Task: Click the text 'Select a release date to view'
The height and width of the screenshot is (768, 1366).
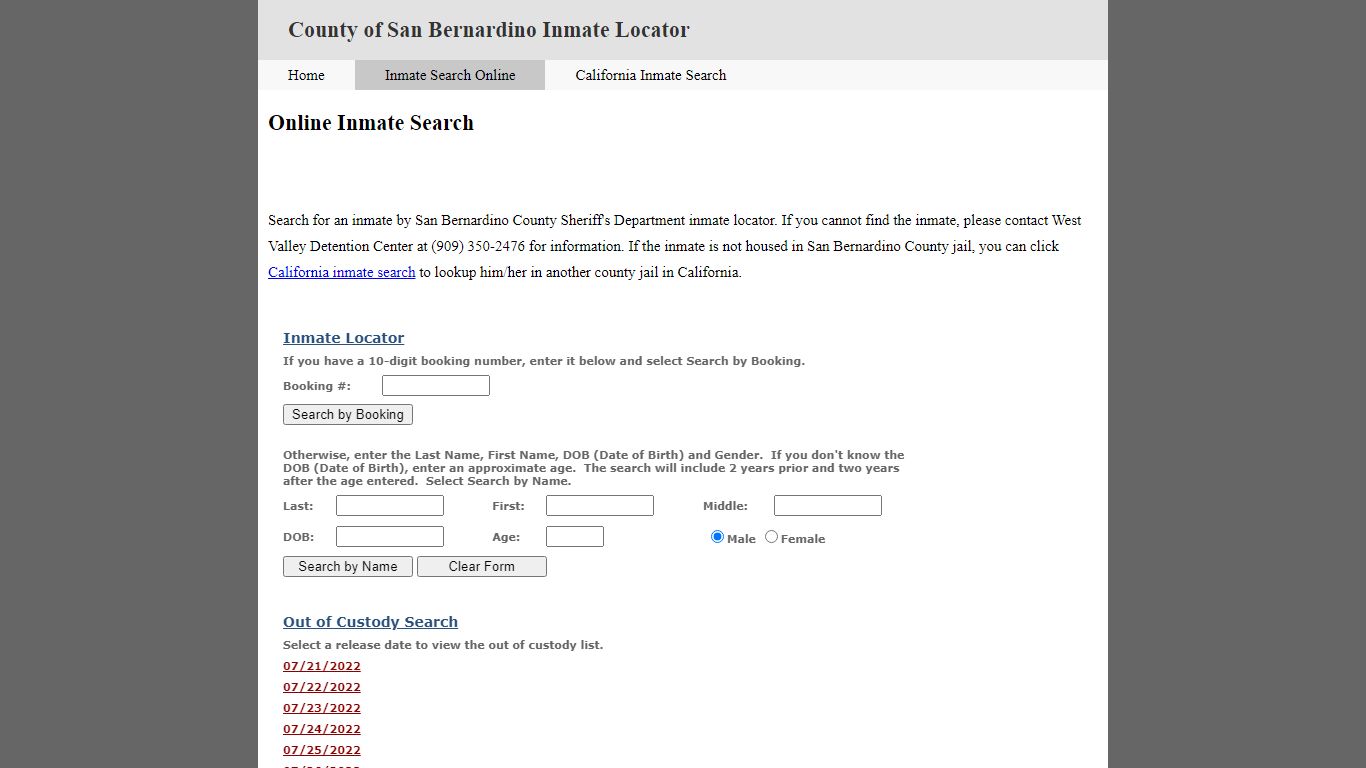Action: 372,645
